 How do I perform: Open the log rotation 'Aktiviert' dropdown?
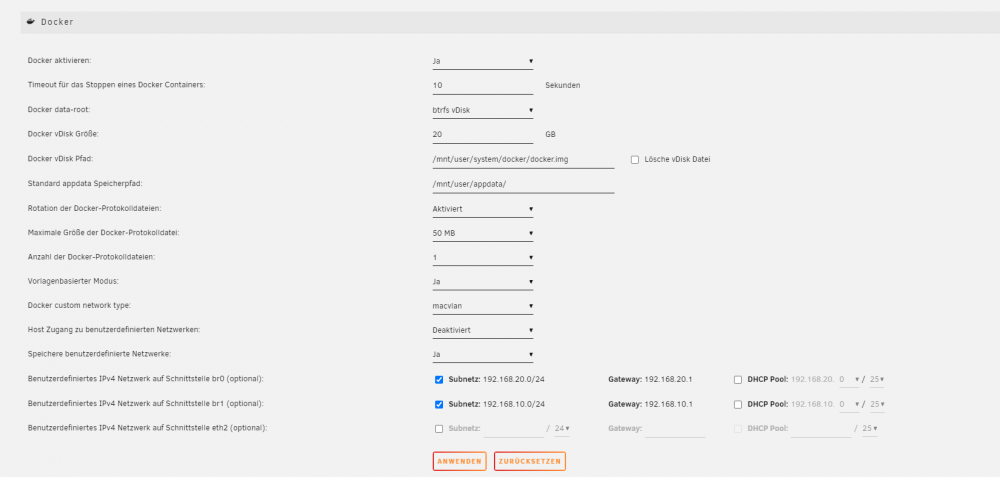point(483,209)
